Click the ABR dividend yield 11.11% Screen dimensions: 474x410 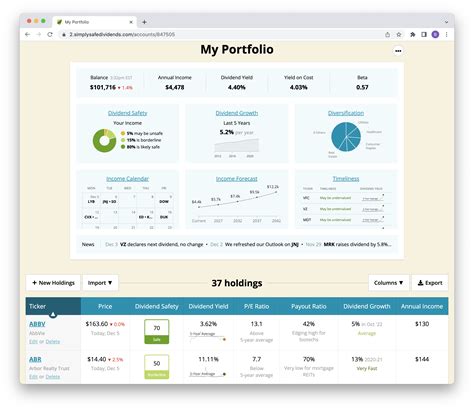(x=208, y=359)
